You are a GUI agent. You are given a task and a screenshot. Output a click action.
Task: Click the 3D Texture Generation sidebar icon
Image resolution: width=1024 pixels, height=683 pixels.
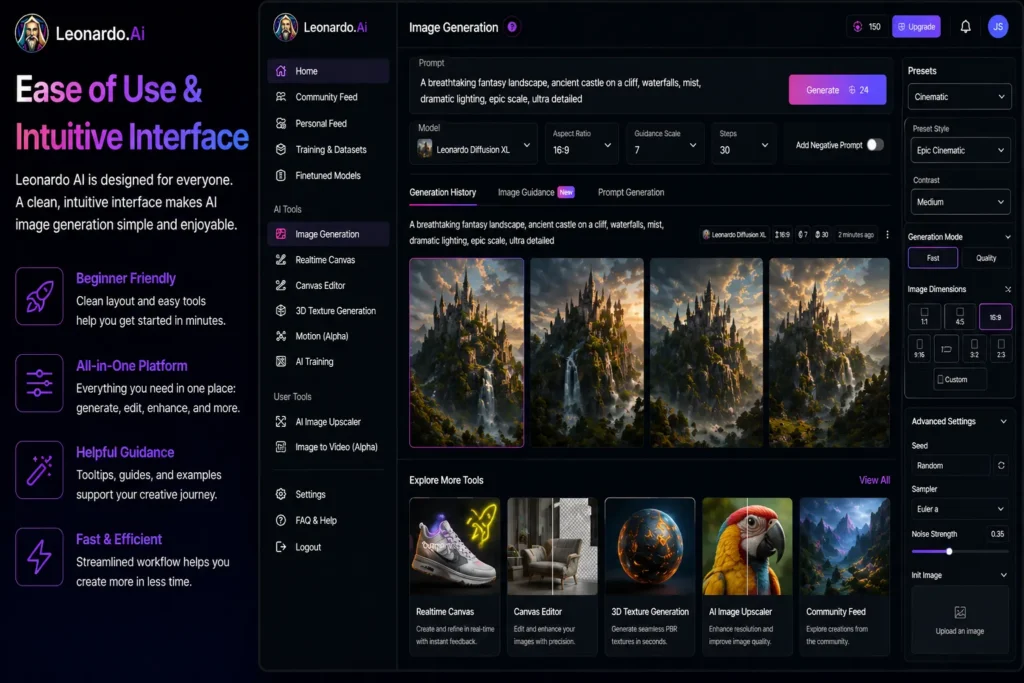pos(281,310)
